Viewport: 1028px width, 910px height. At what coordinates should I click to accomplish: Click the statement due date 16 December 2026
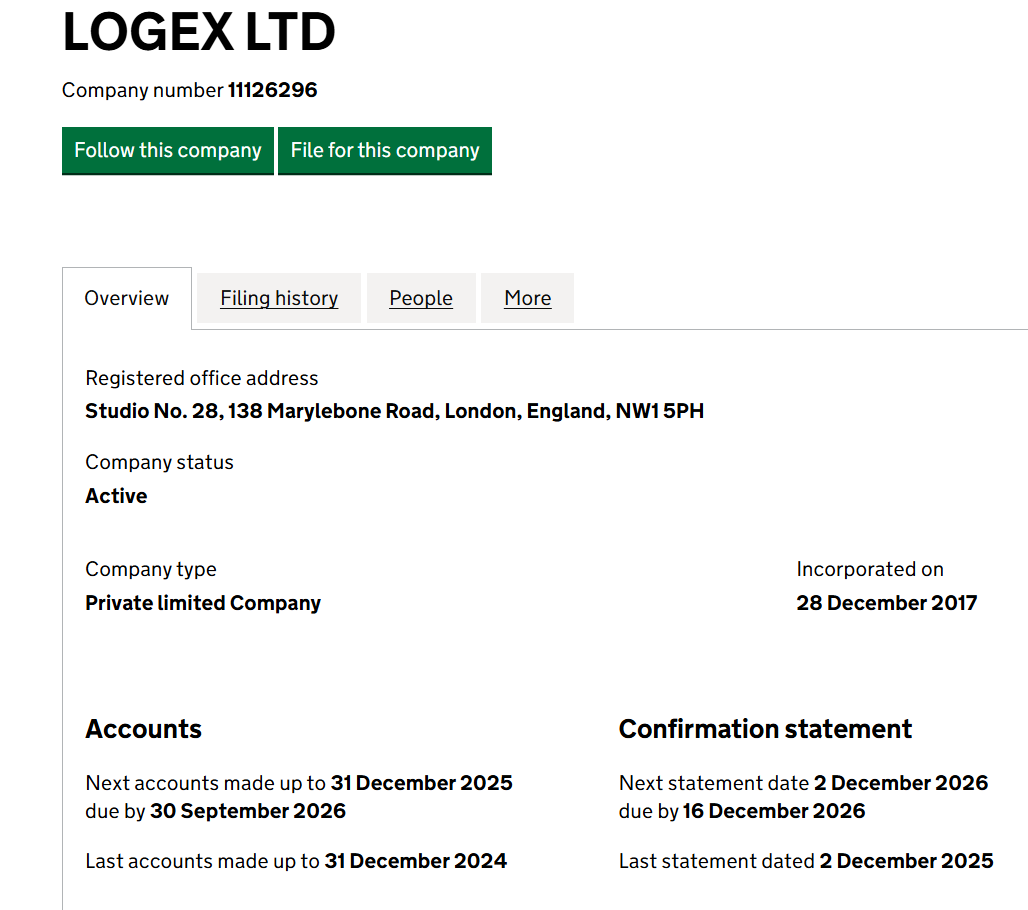point(774,811)
